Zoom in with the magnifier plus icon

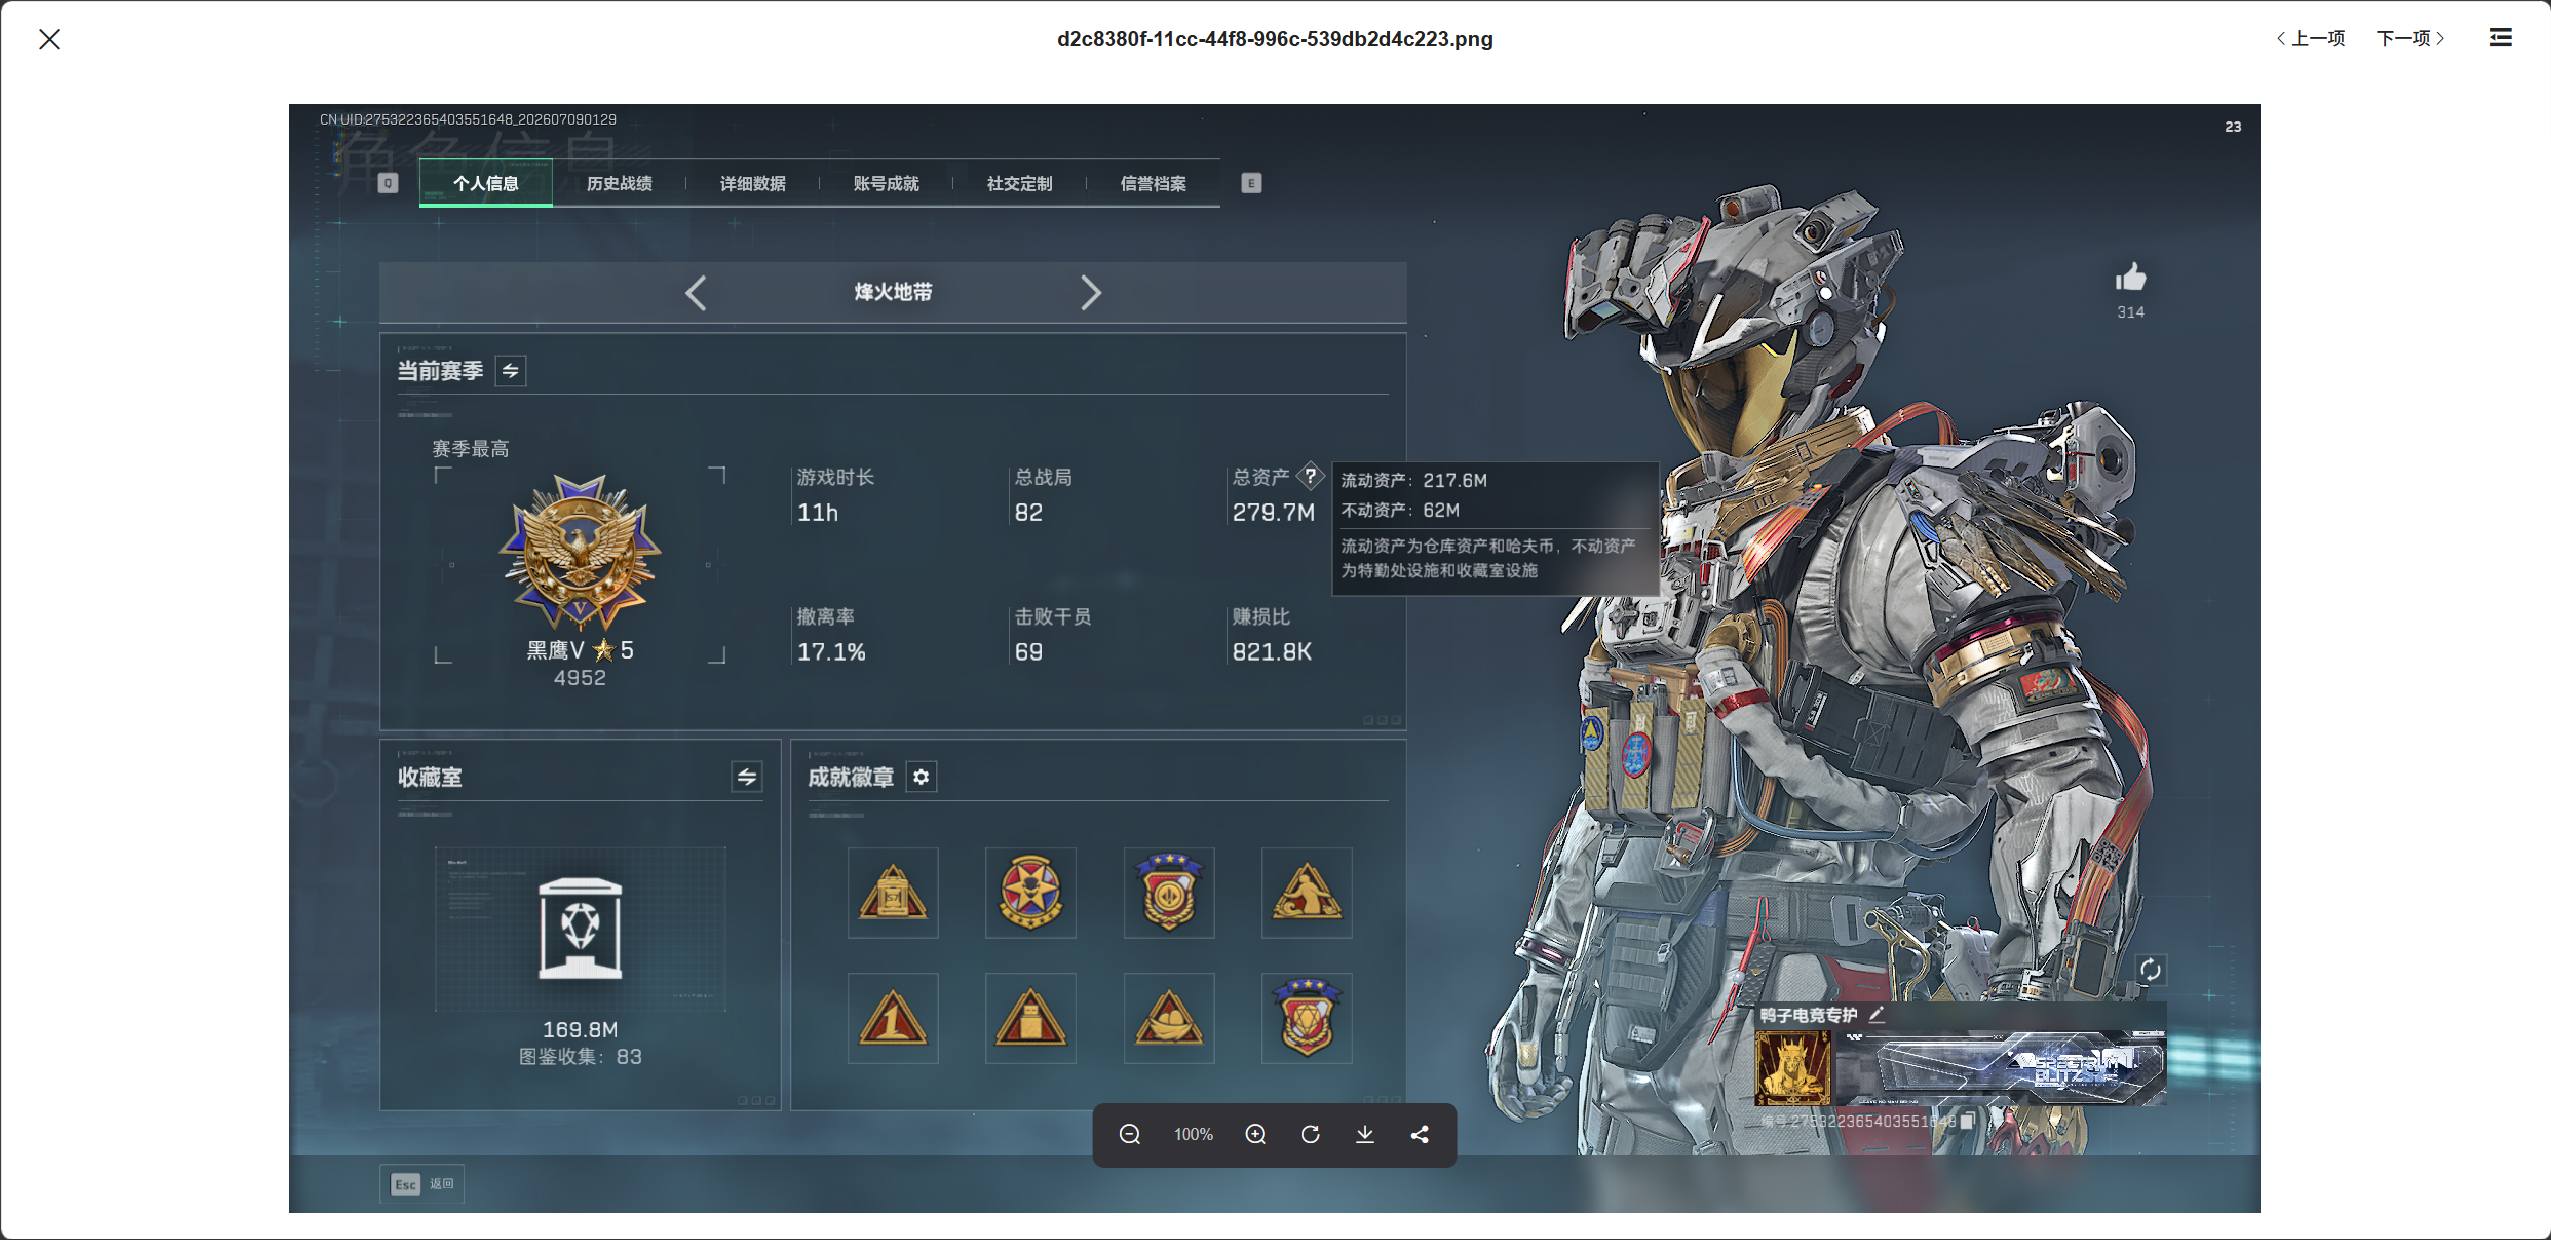coord(1256,1134)
